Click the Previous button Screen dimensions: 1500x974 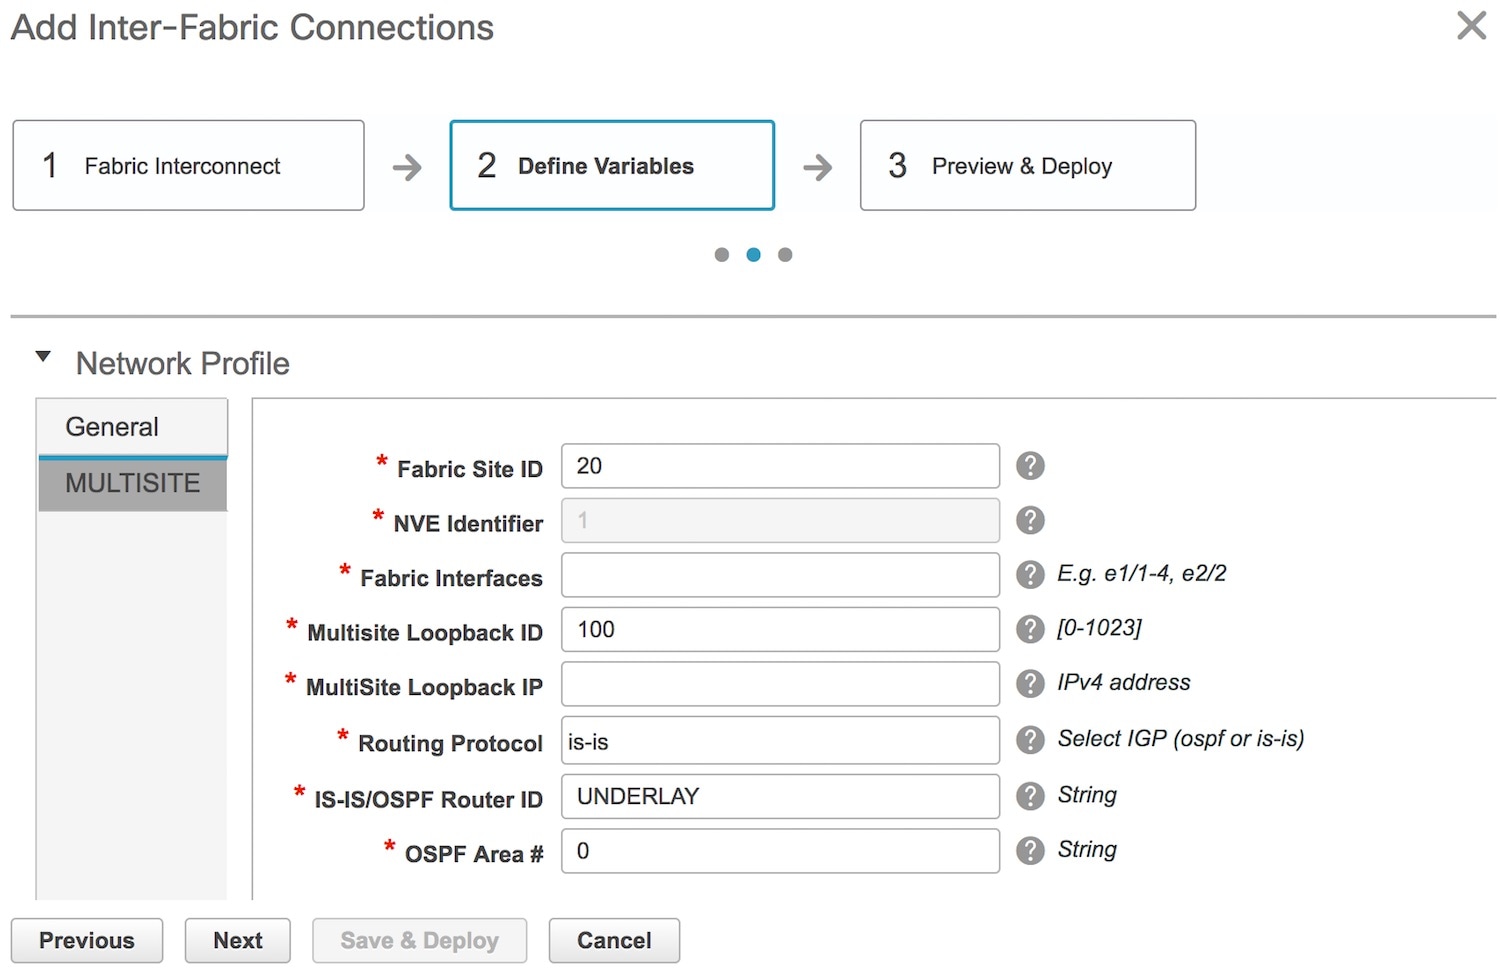[x=87, y=941]
